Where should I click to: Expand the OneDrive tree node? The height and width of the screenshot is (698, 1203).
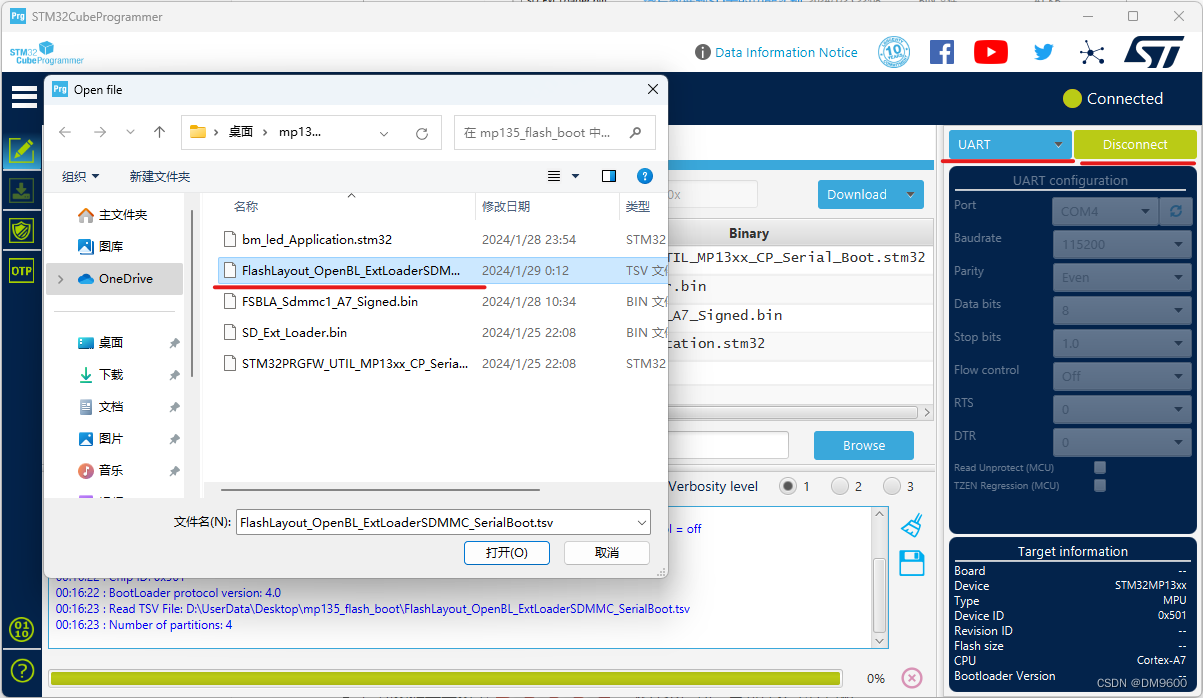coord(60,279)
